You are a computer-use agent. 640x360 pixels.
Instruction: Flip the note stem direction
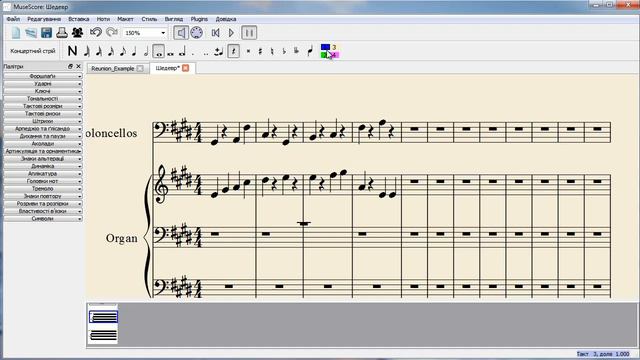pyautogui.click(x=310, y=51)
